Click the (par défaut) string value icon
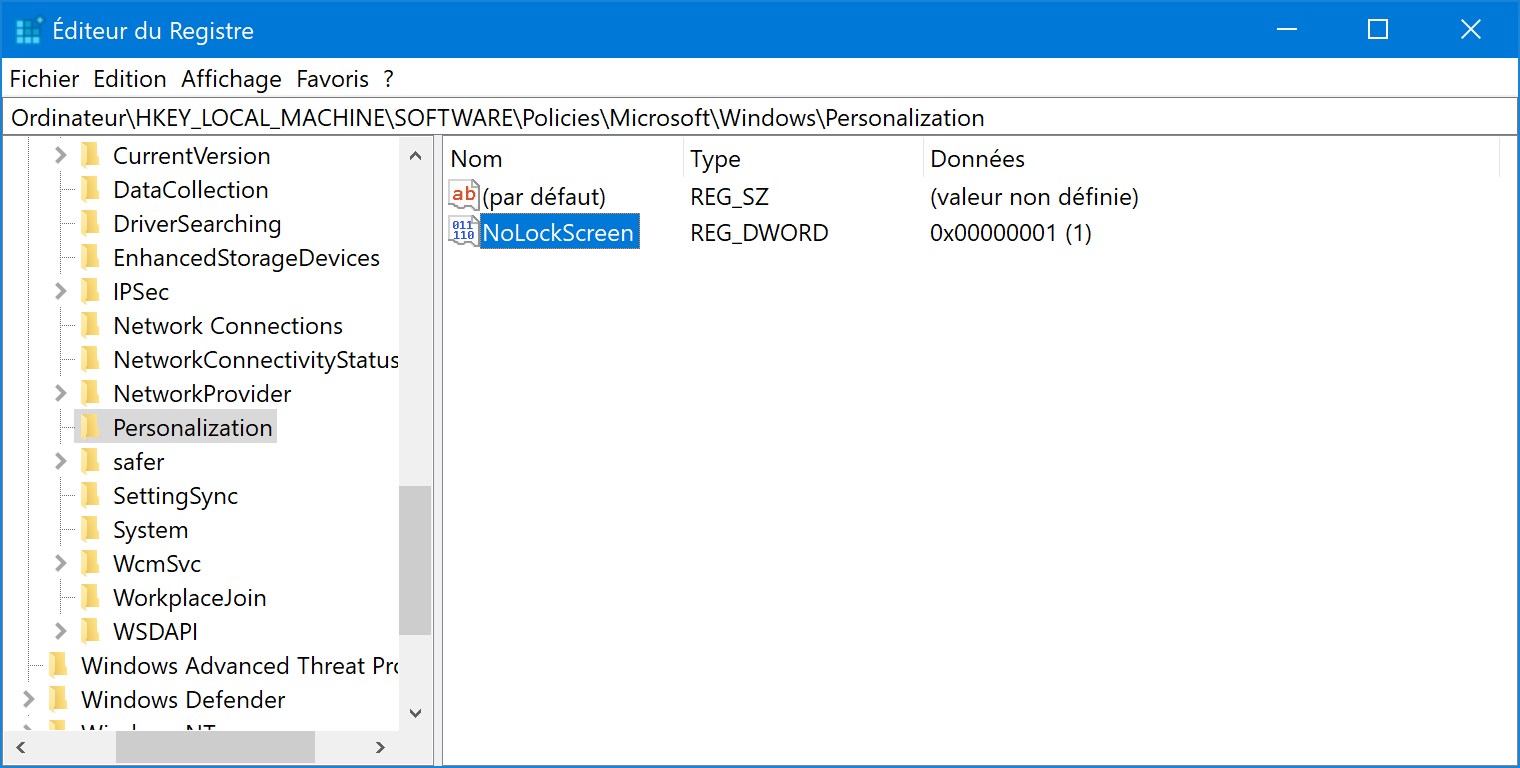 pyautogui.click(x=464, y=195)
